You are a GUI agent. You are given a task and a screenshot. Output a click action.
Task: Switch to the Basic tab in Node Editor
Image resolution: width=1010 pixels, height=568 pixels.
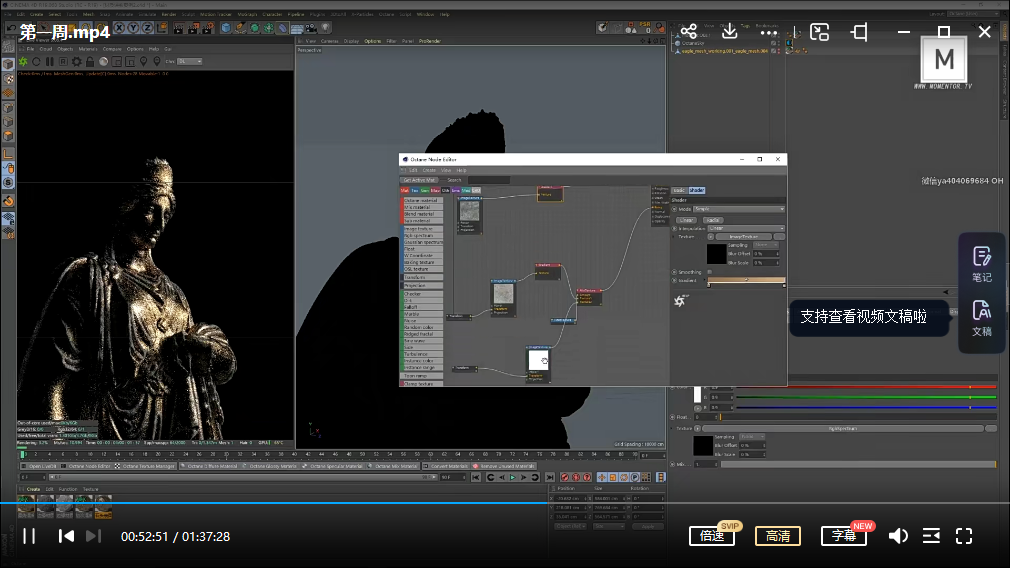680,190
